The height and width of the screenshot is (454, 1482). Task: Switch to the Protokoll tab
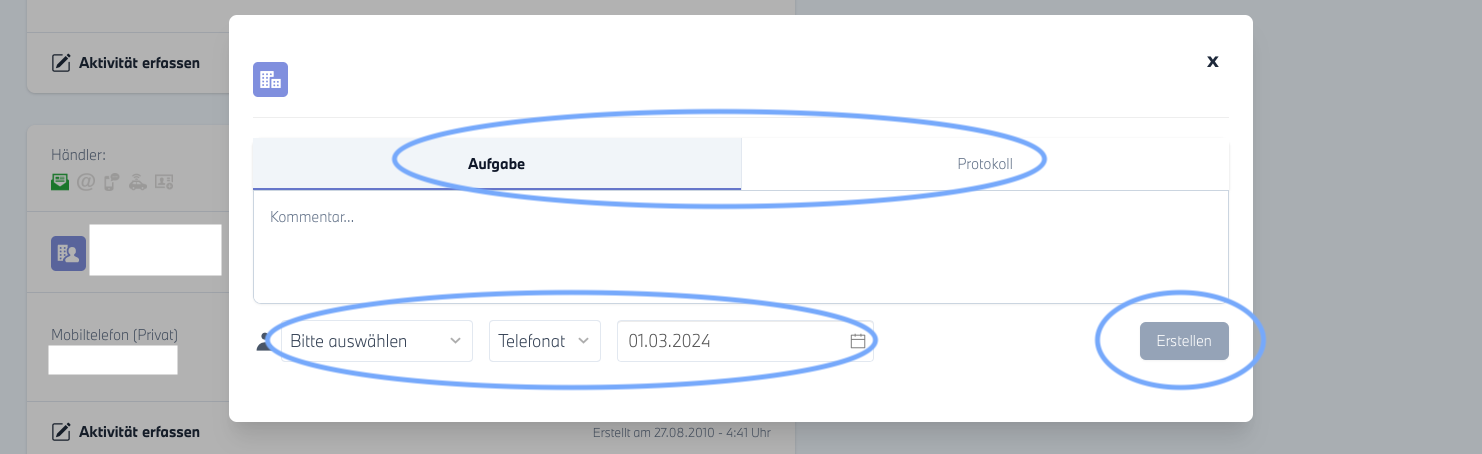[984, 164]
